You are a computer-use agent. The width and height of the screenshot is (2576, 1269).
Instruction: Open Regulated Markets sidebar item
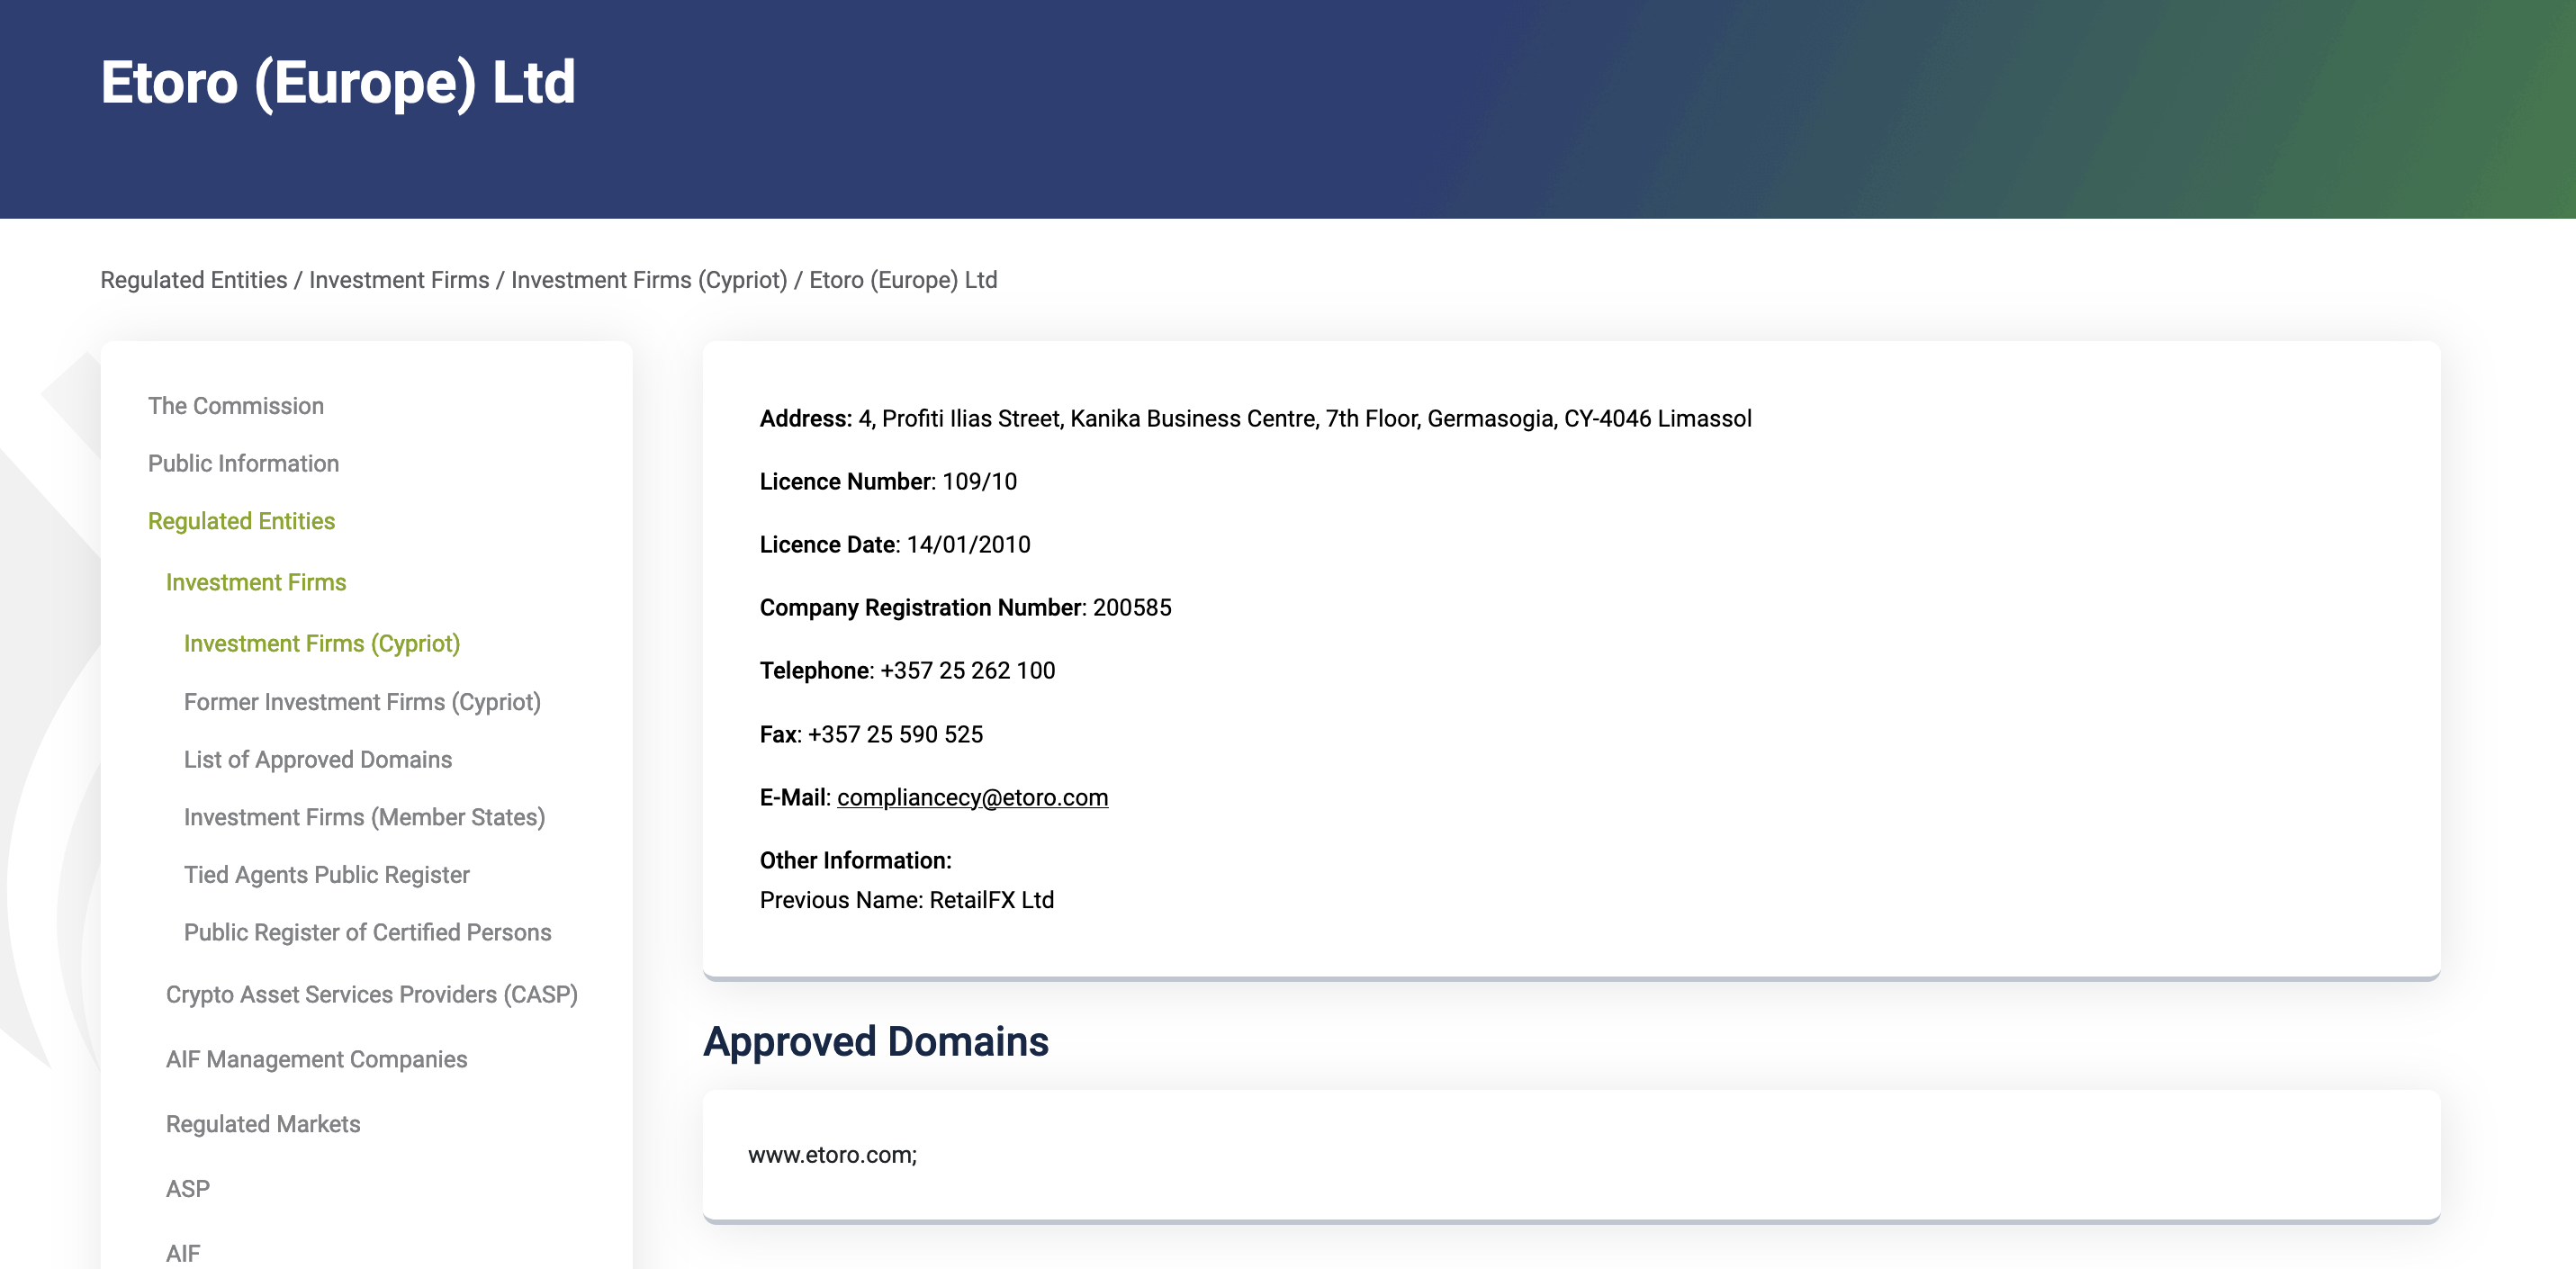pos(262,1124)
